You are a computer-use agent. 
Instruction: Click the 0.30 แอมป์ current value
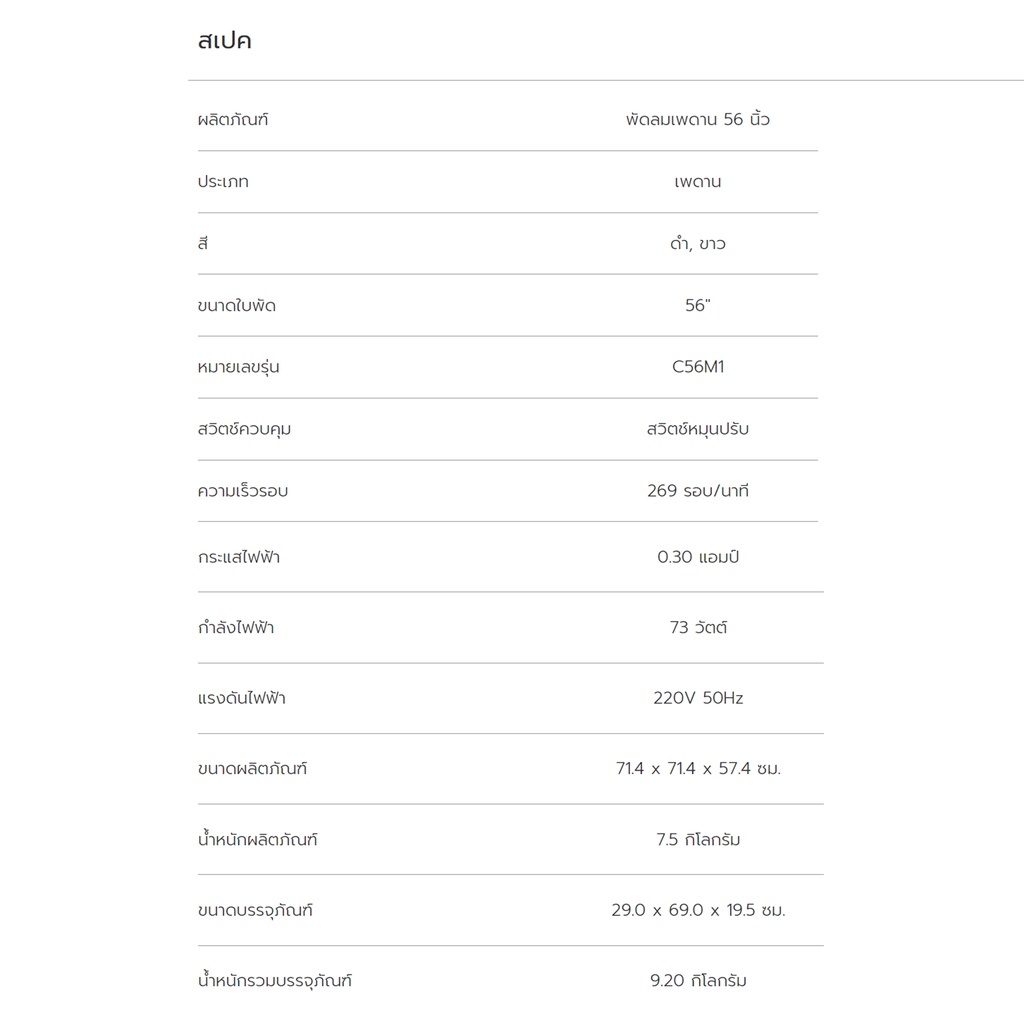pyautogui.click(x=697, y=556)
